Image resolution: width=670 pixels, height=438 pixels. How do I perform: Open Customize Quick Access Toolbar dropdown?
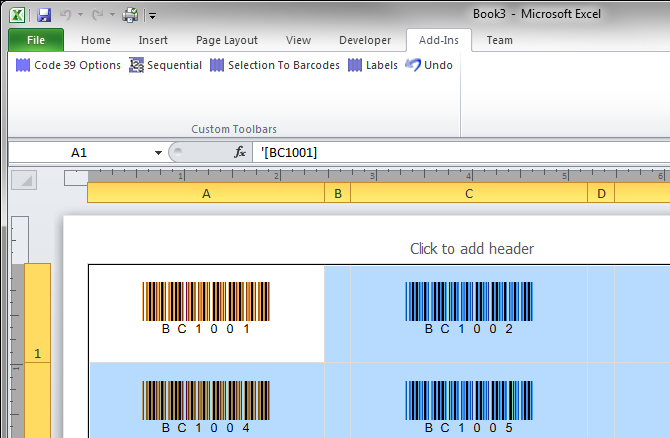click(152, 16)
